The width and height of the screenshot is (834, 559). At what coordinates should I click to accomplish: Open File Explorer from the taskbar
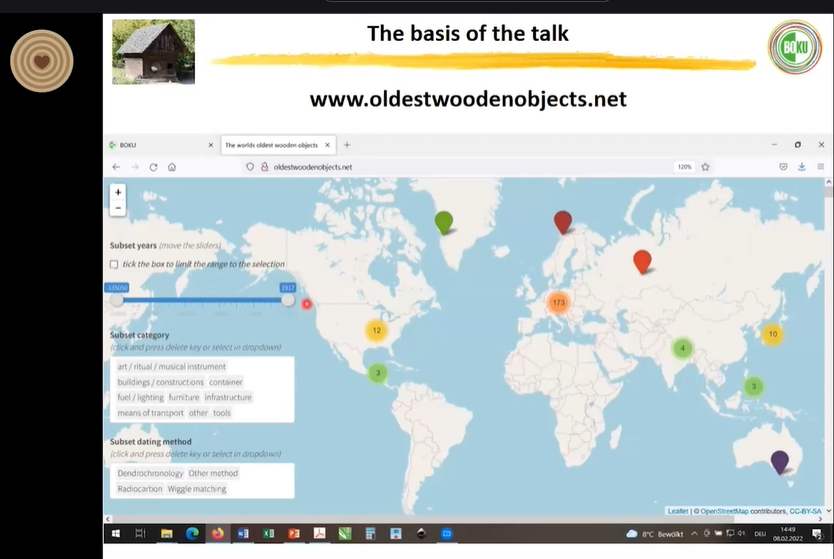pos(166,533)
